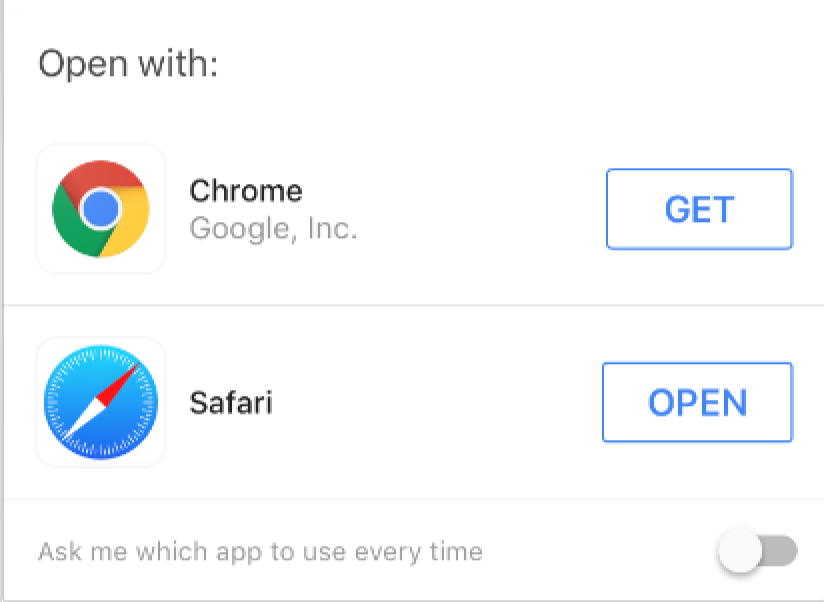Image resolution: width=824 pixels, height=602 pixels.
Task: Click the gray track of the toggle
Action: (780, 551)
